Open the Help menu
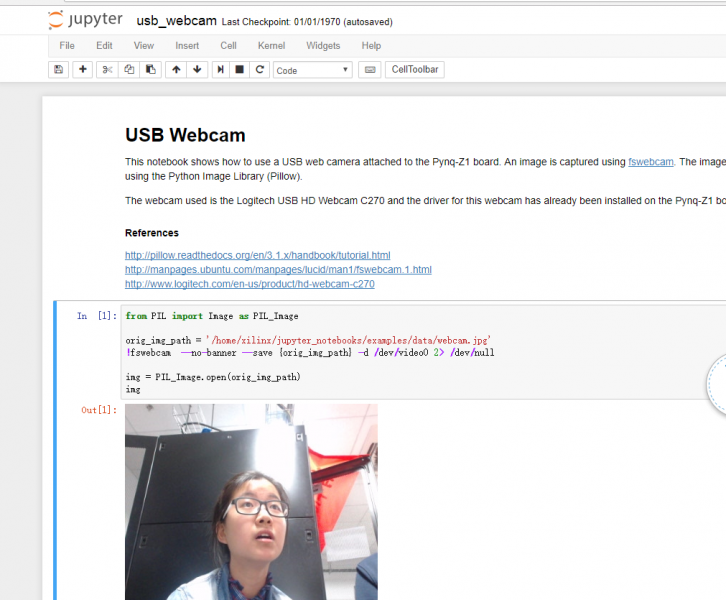This screenshot has height=600, width=726. click(371, 45)
